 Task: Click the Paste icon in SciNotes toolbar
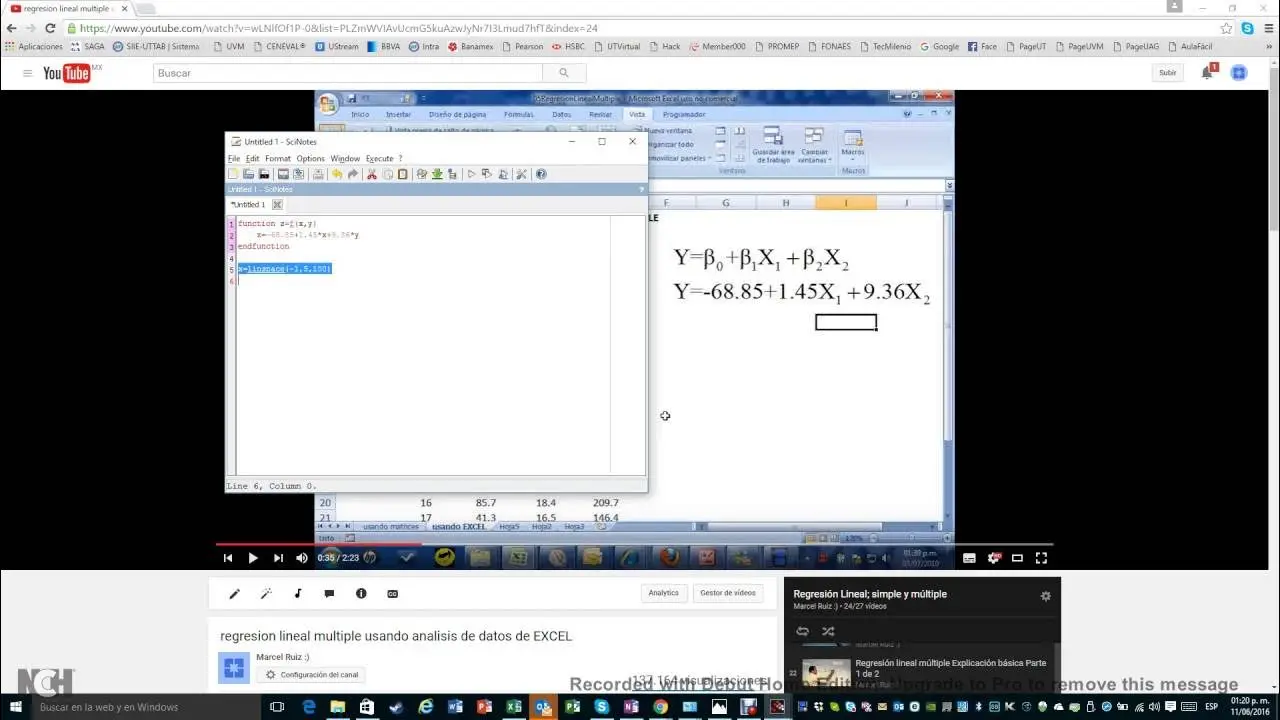(402, 174)
